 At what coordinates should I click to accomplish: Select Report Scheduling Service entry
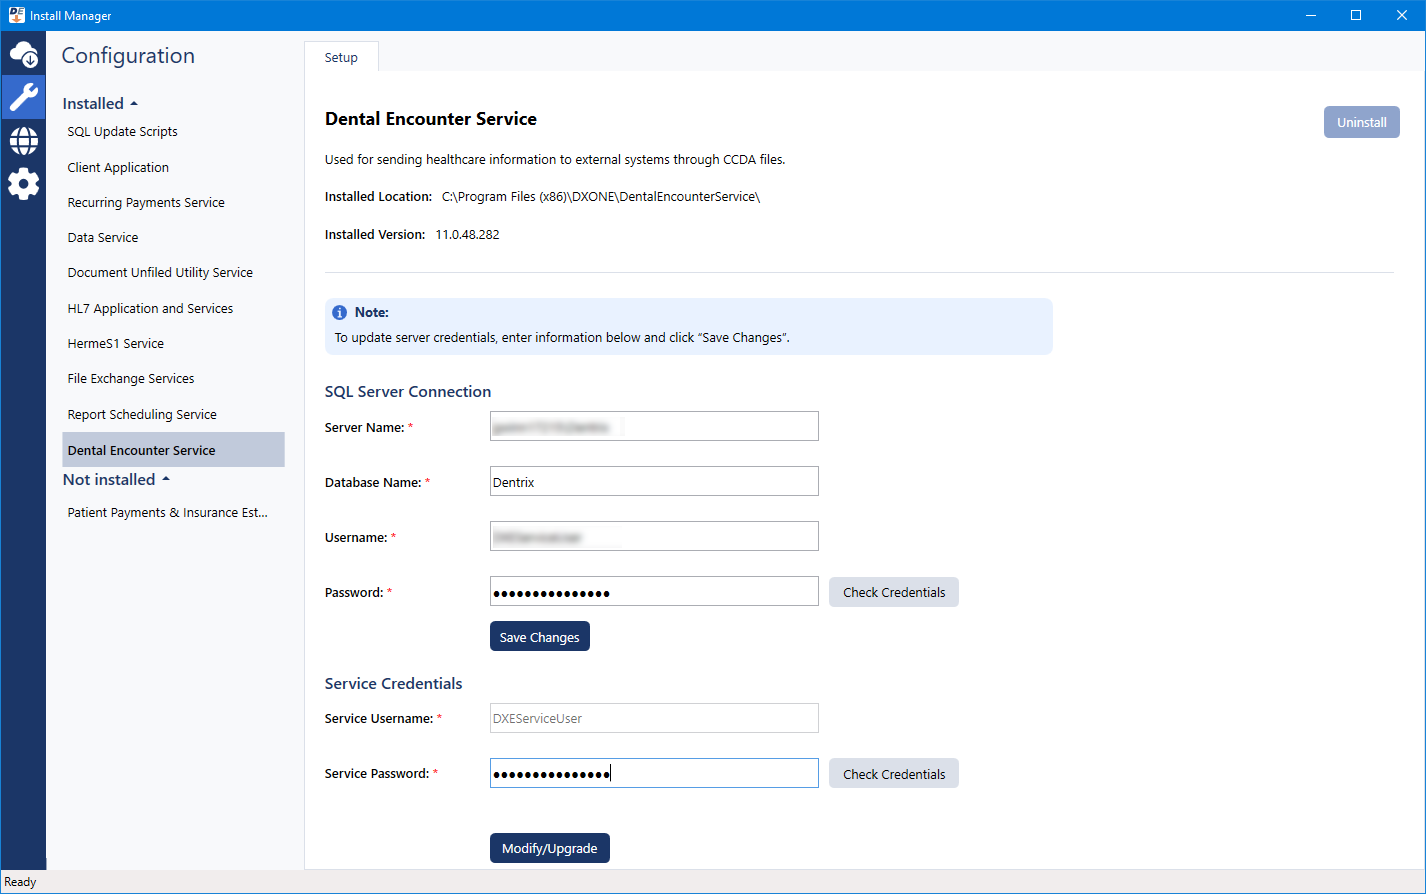[x=142, y=415]
